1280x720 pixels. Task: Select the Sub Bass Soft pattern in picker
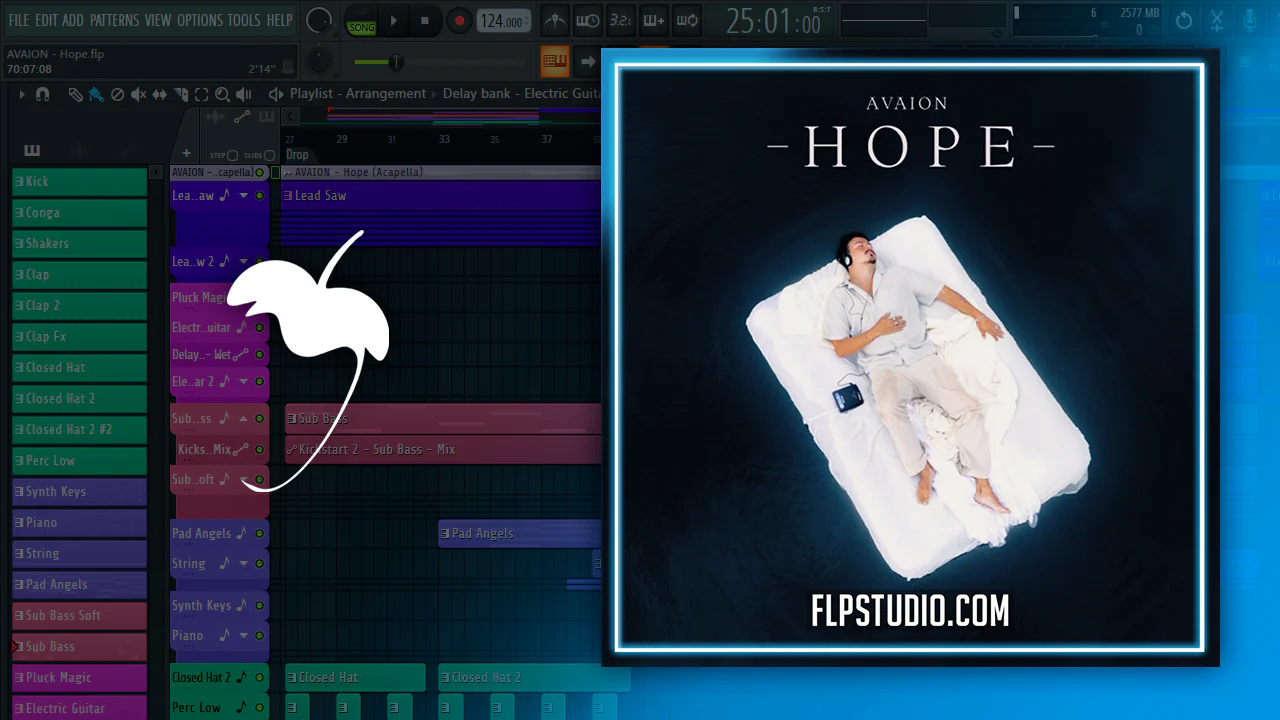coord(79,616)
